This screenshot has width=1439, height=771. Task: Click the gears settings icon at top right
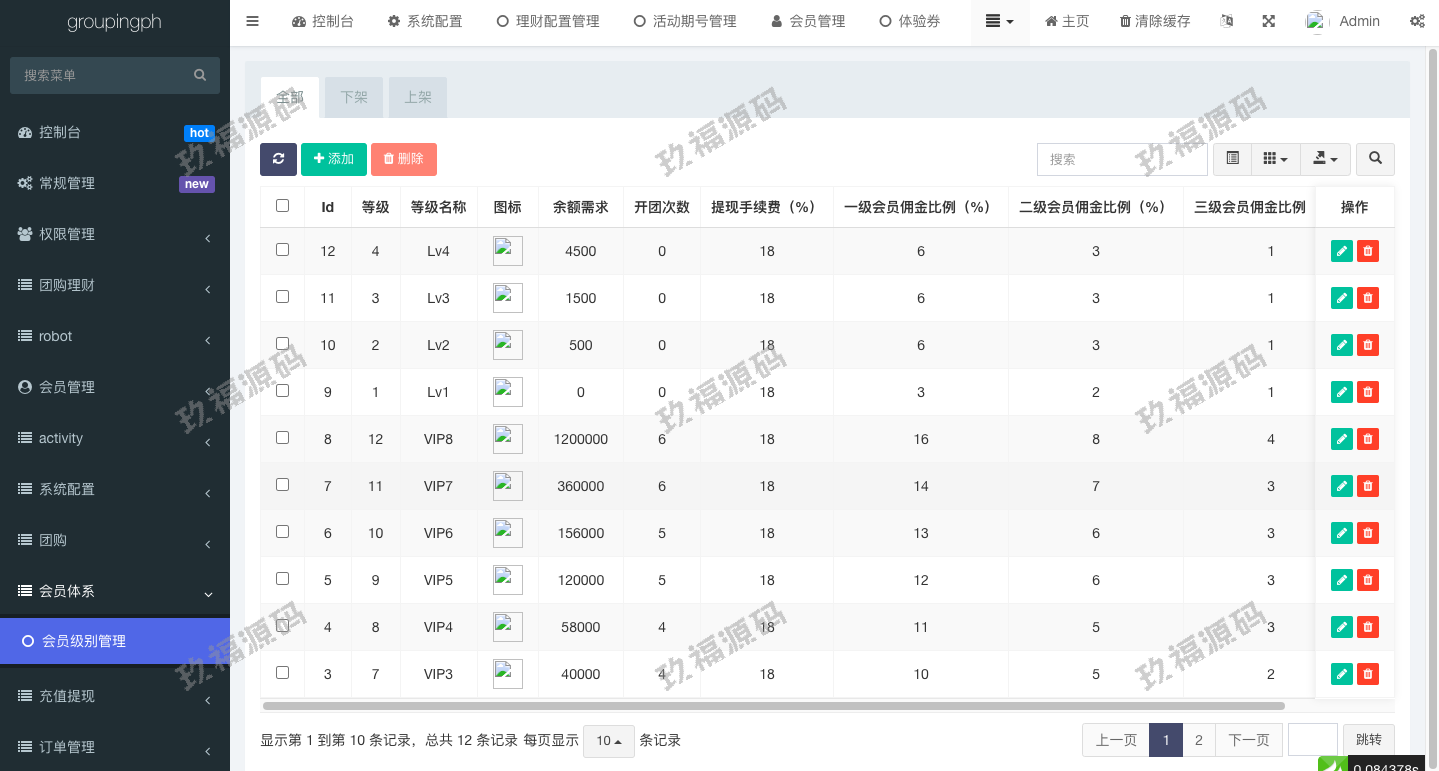point(1417,21)
